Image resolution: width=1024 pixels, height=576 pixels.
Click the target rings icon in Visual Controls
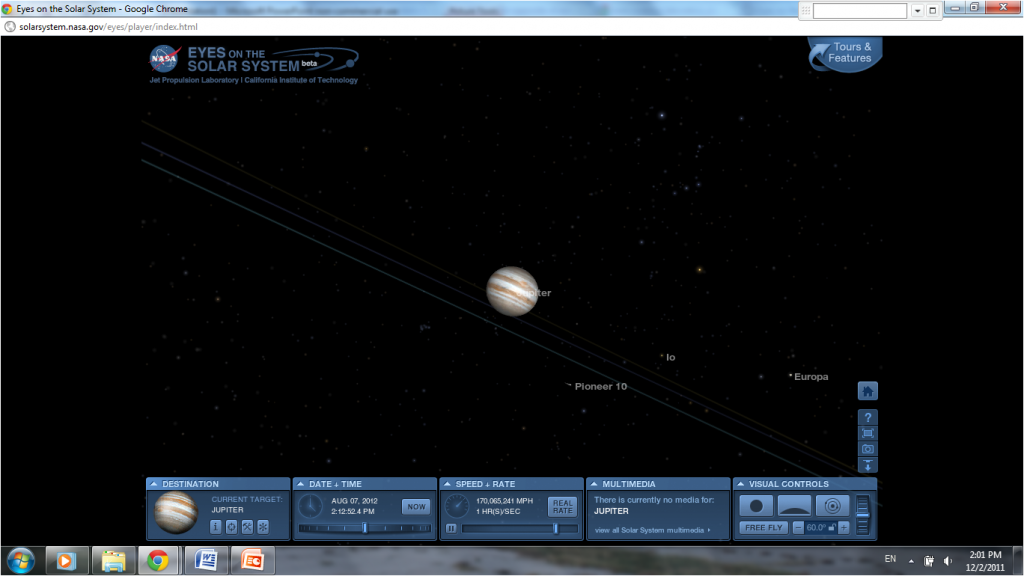833,506
